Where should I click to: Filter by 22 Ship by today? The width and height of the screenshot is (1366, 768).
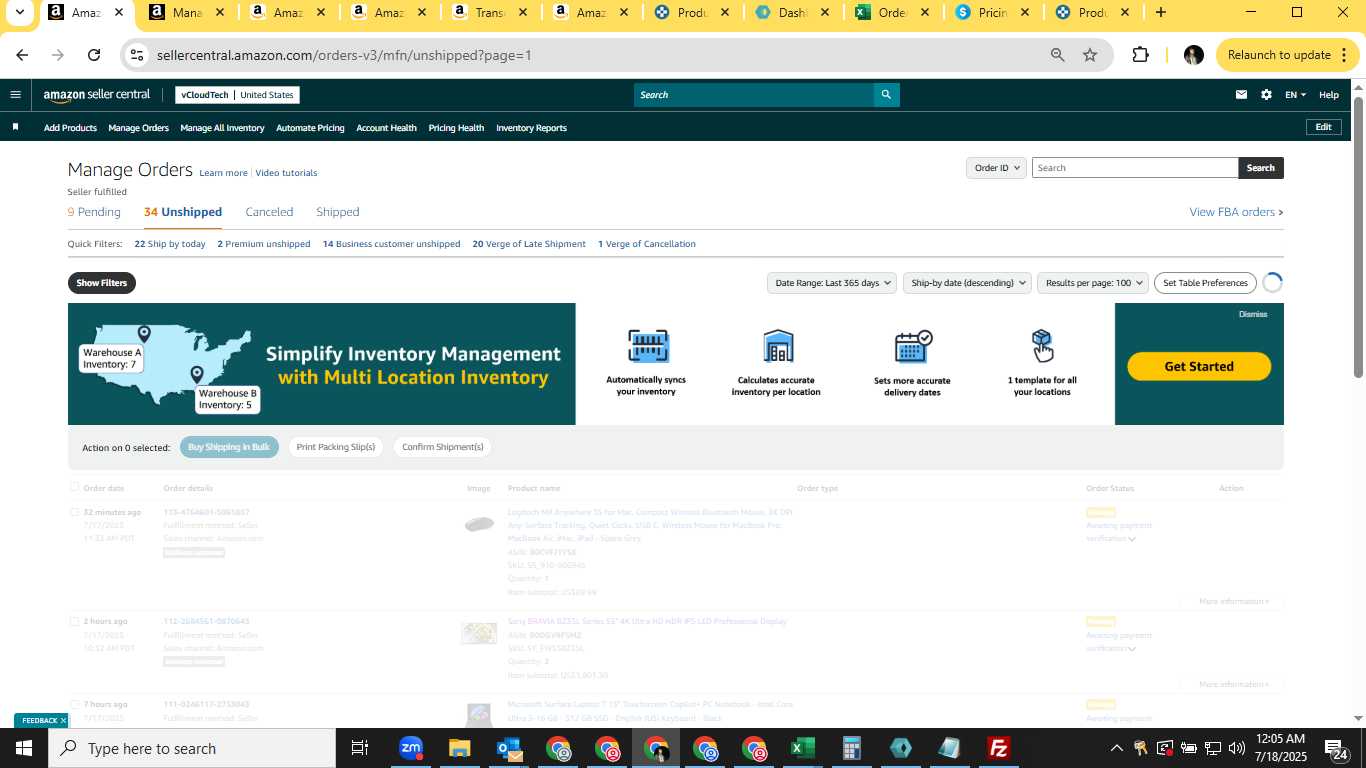click(170, 244)
